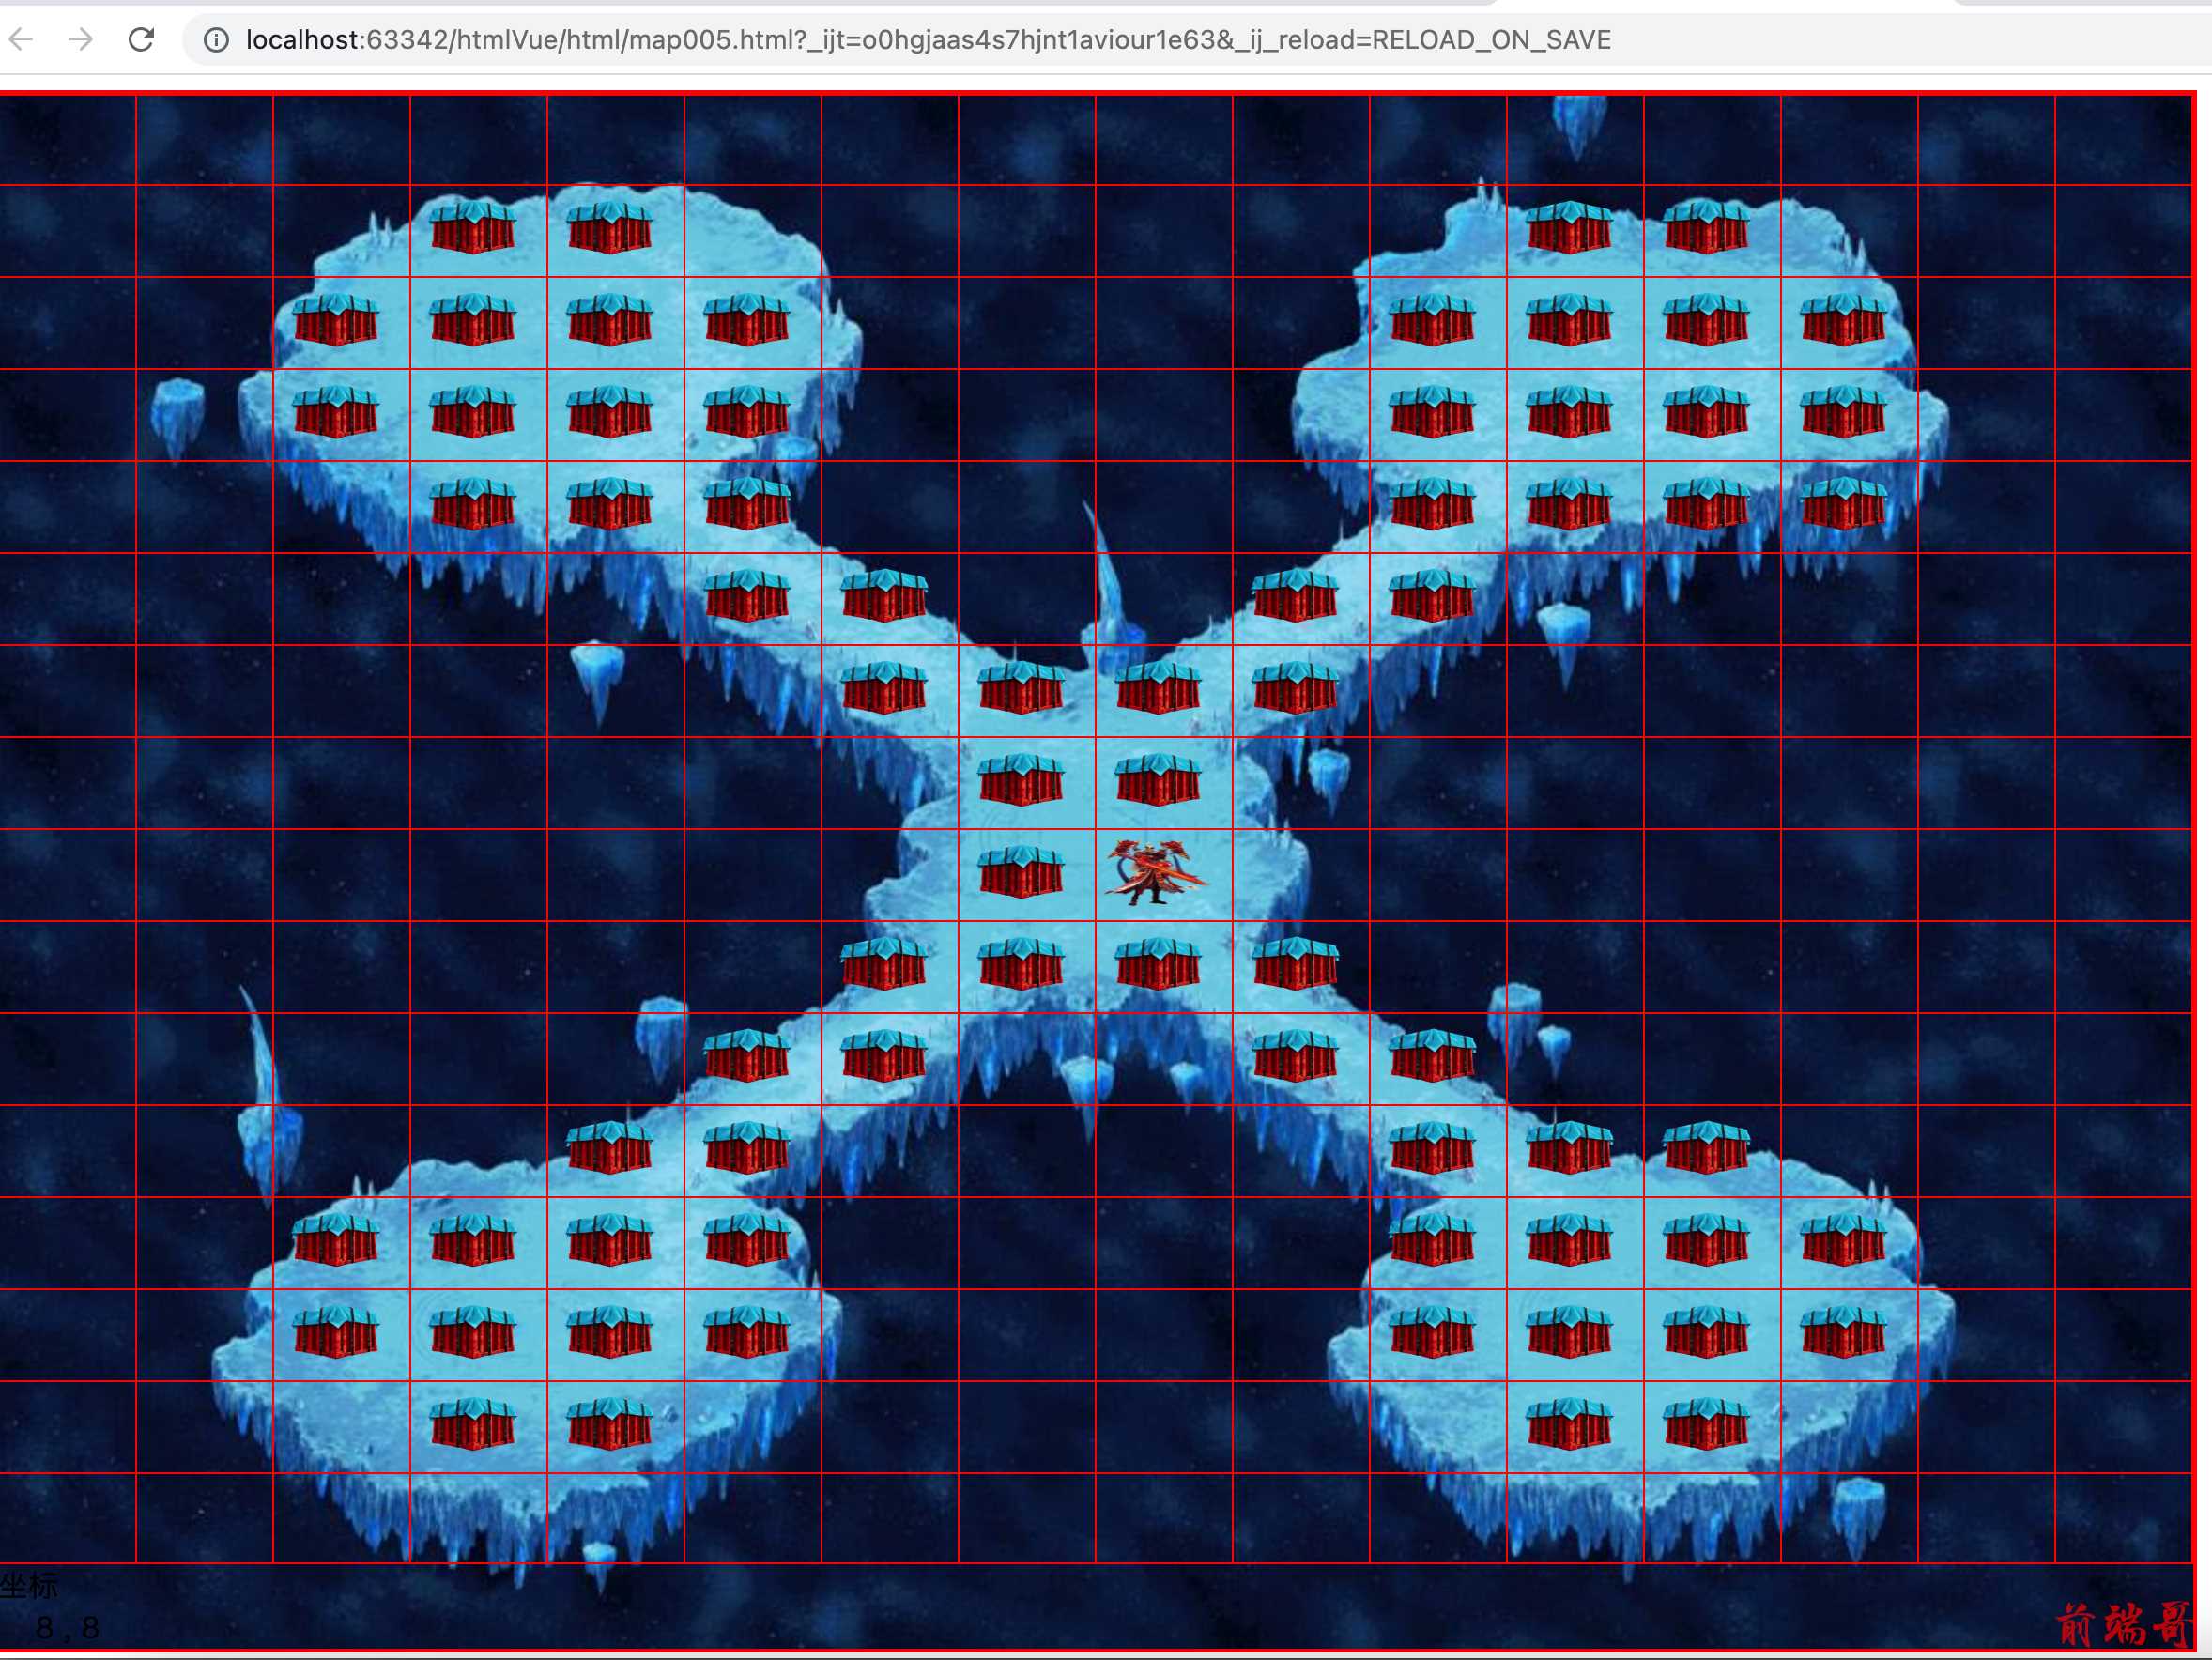Go back with the browser back arrow
Viewport: 2212px width, 1660px height.
pyautogui.click(x=21, y=40)
